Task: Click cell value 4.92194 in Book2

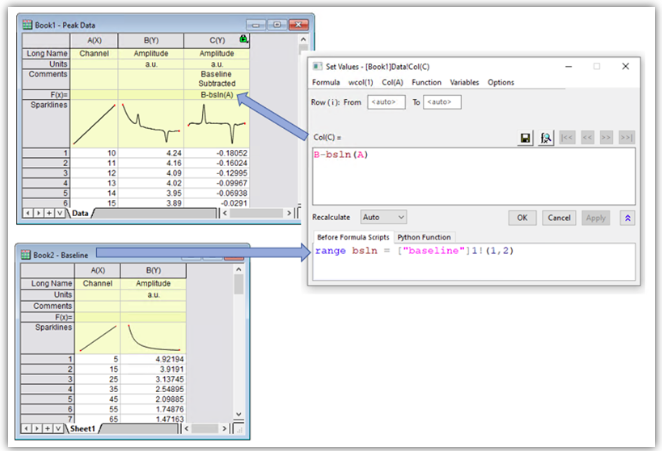Action: [153, 359]
